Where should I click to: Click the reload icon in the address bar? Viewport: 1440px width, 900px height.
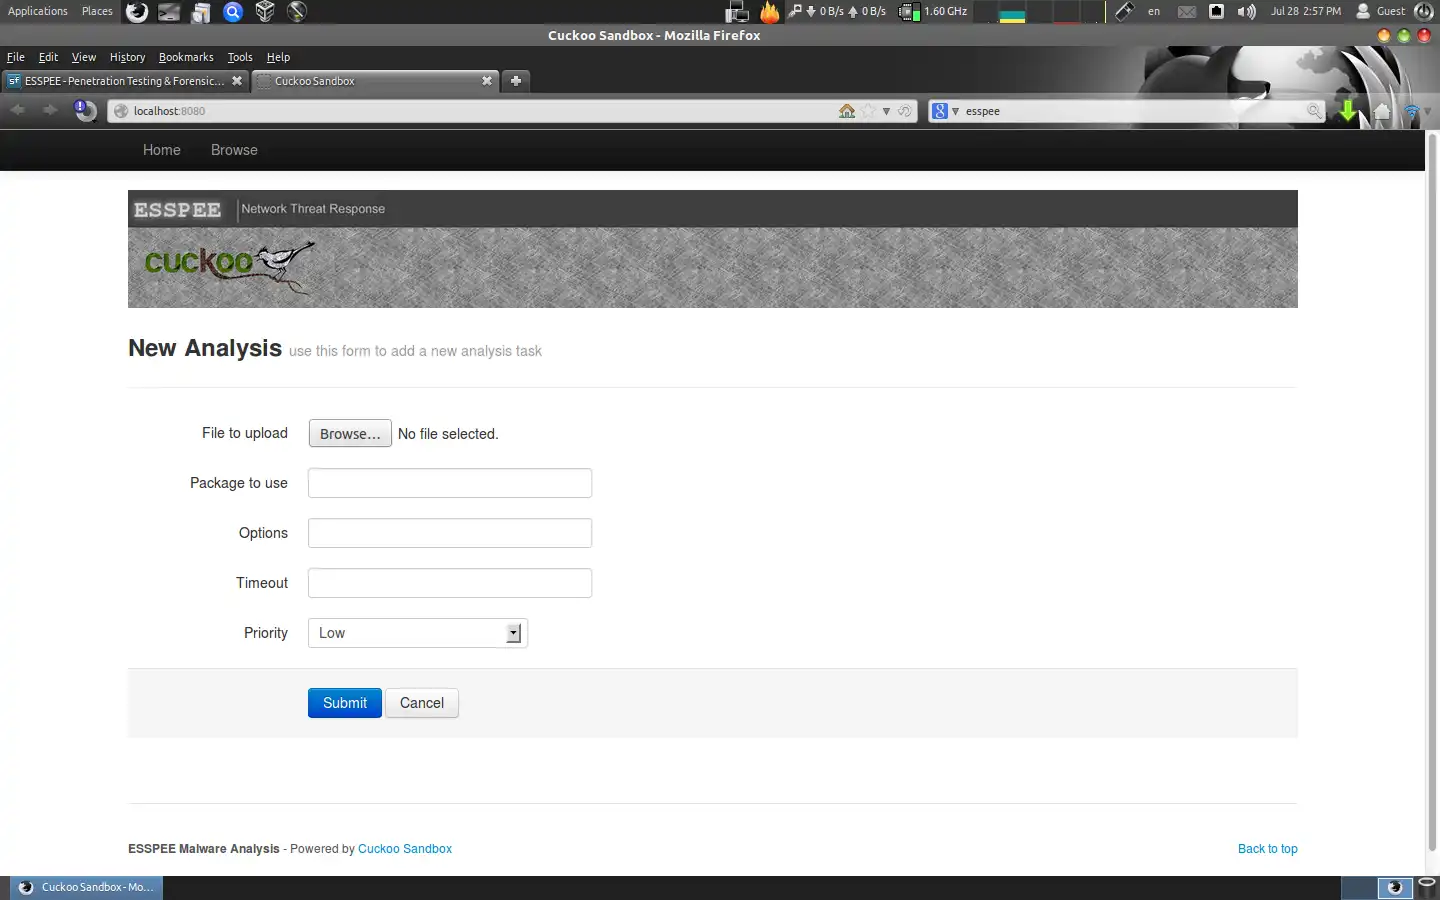tap(905, 111)
